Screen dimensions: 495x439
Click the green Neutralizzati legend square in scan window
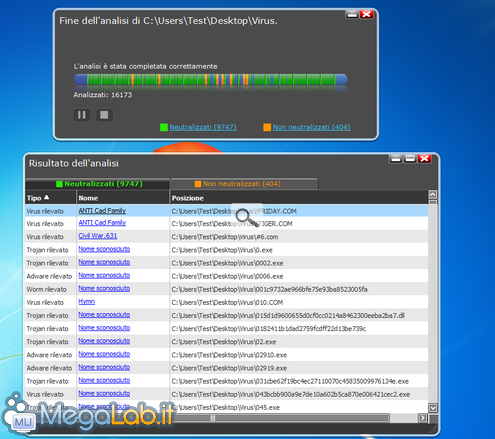pyautogui.click(x=164, y=127)
